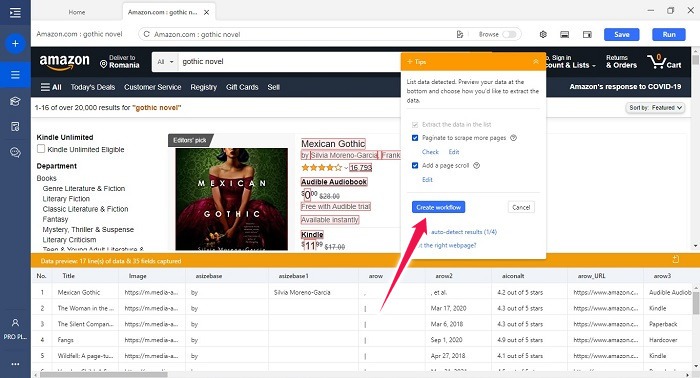Click the Amazon search box with gothic novel
Viewport: 700px width, 378px height.
pos(290,62)
